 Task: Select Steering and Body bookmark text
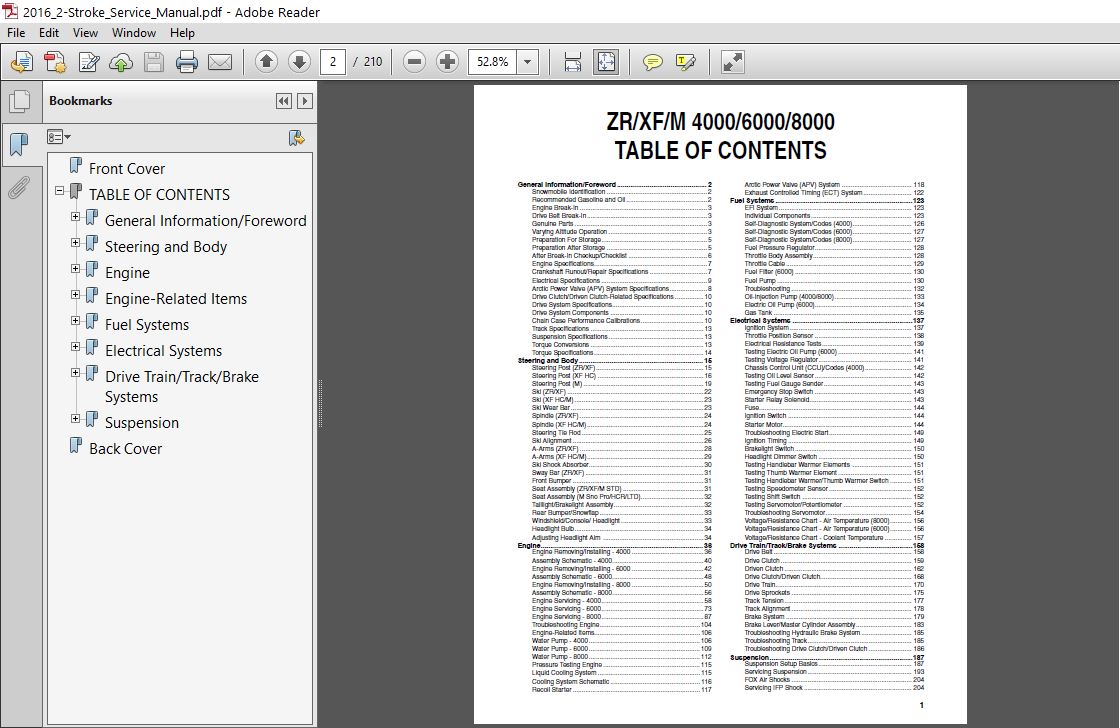(x=166, y=246)
